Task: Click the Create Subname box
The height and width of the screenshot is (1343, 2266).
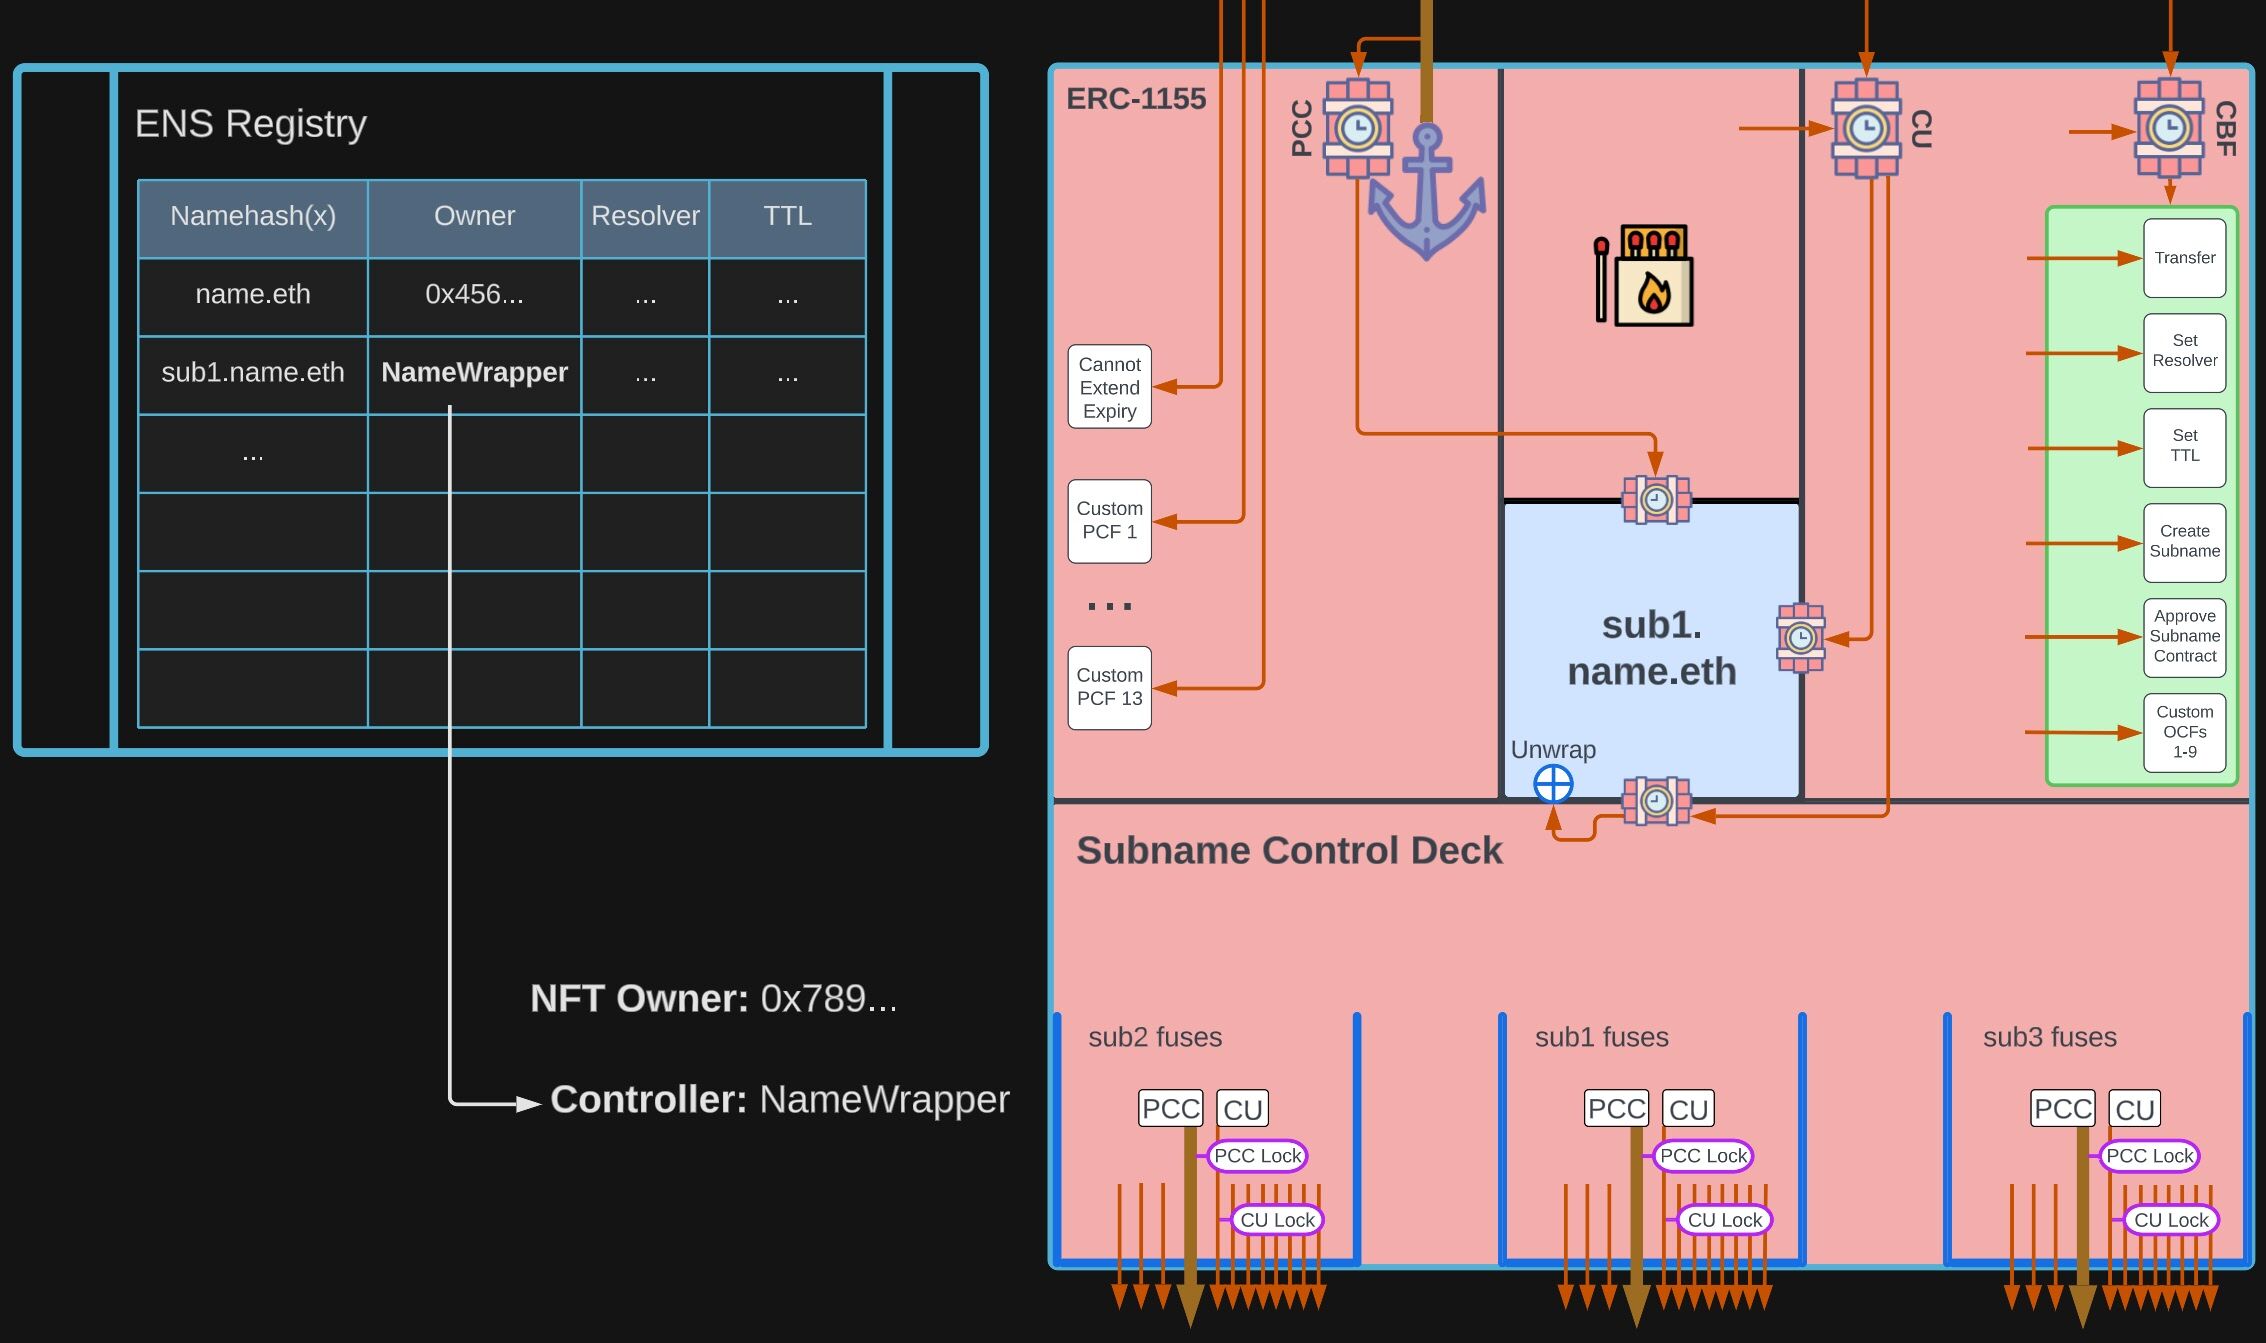Action: 2184,542
